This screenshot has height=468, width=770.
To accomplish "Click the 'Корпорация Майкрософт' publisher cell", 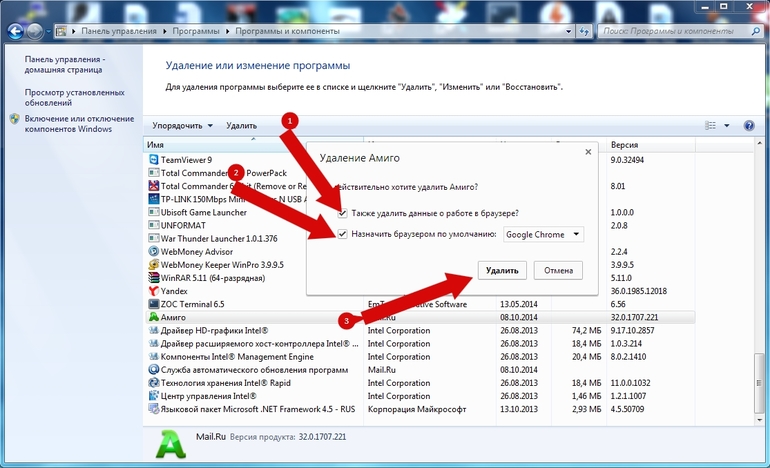I will coord(417,409).
